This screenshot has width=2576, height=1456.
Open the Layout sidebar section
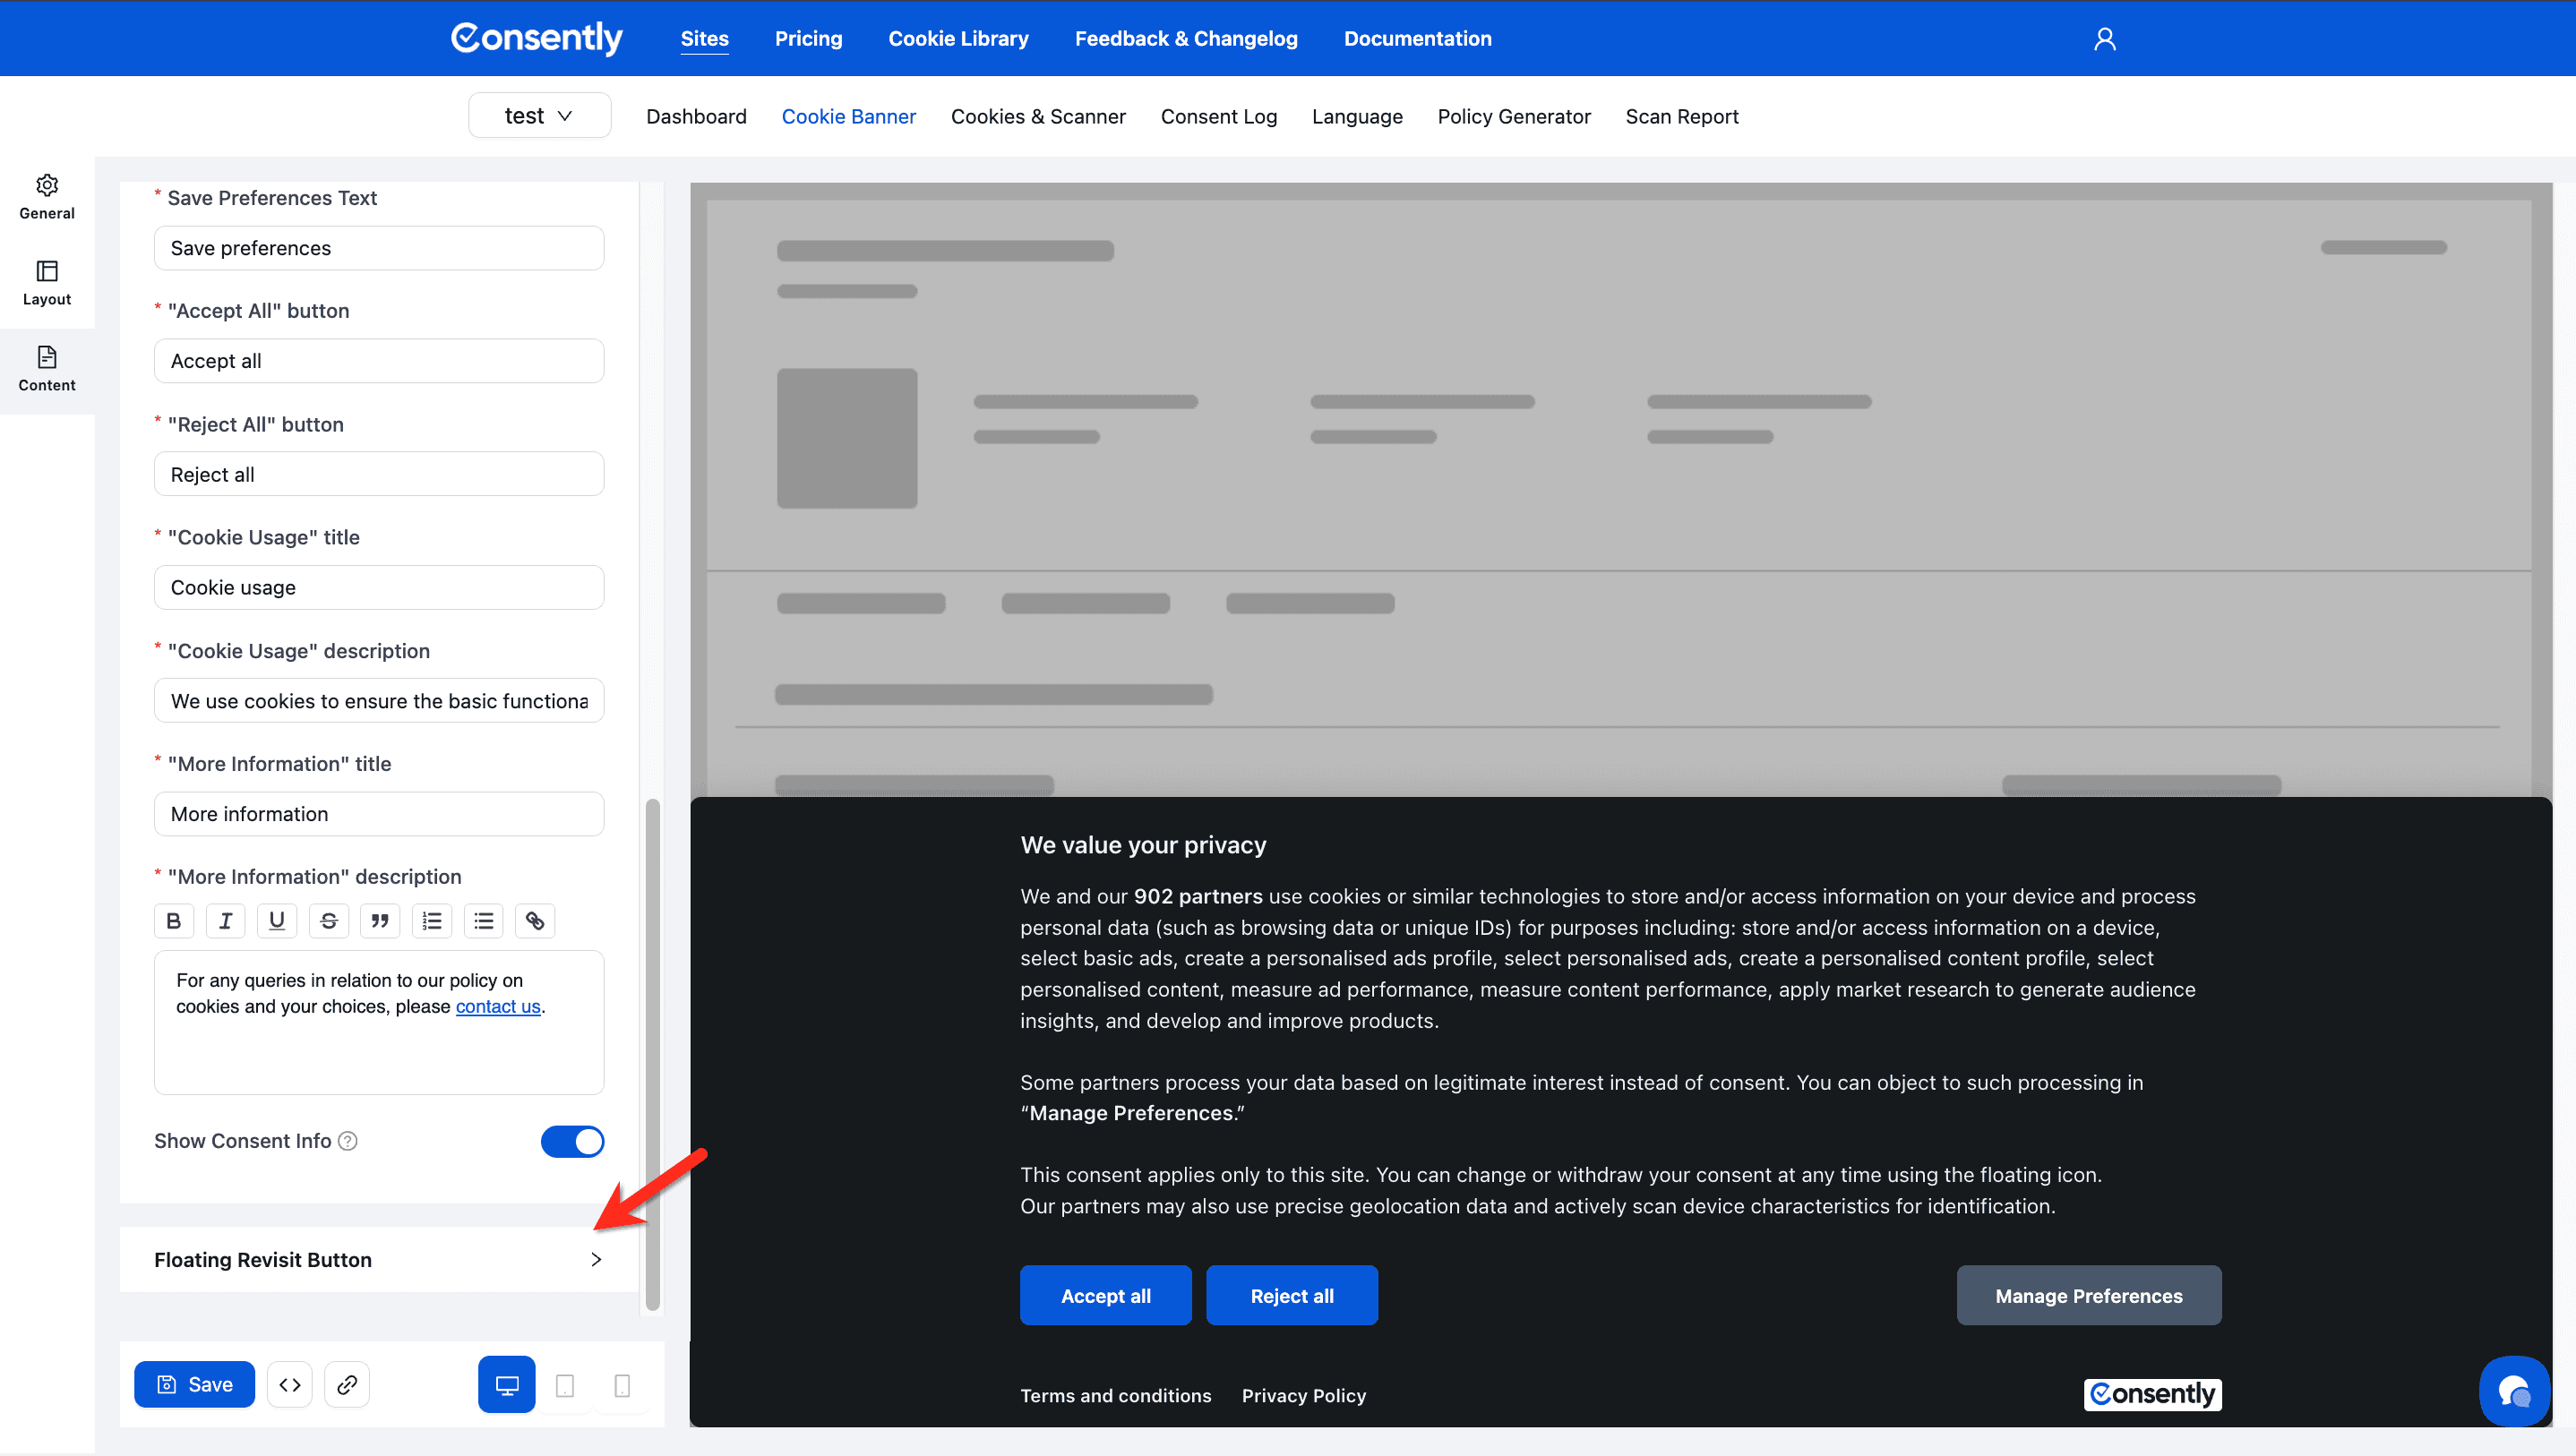[x=47, y=282]
